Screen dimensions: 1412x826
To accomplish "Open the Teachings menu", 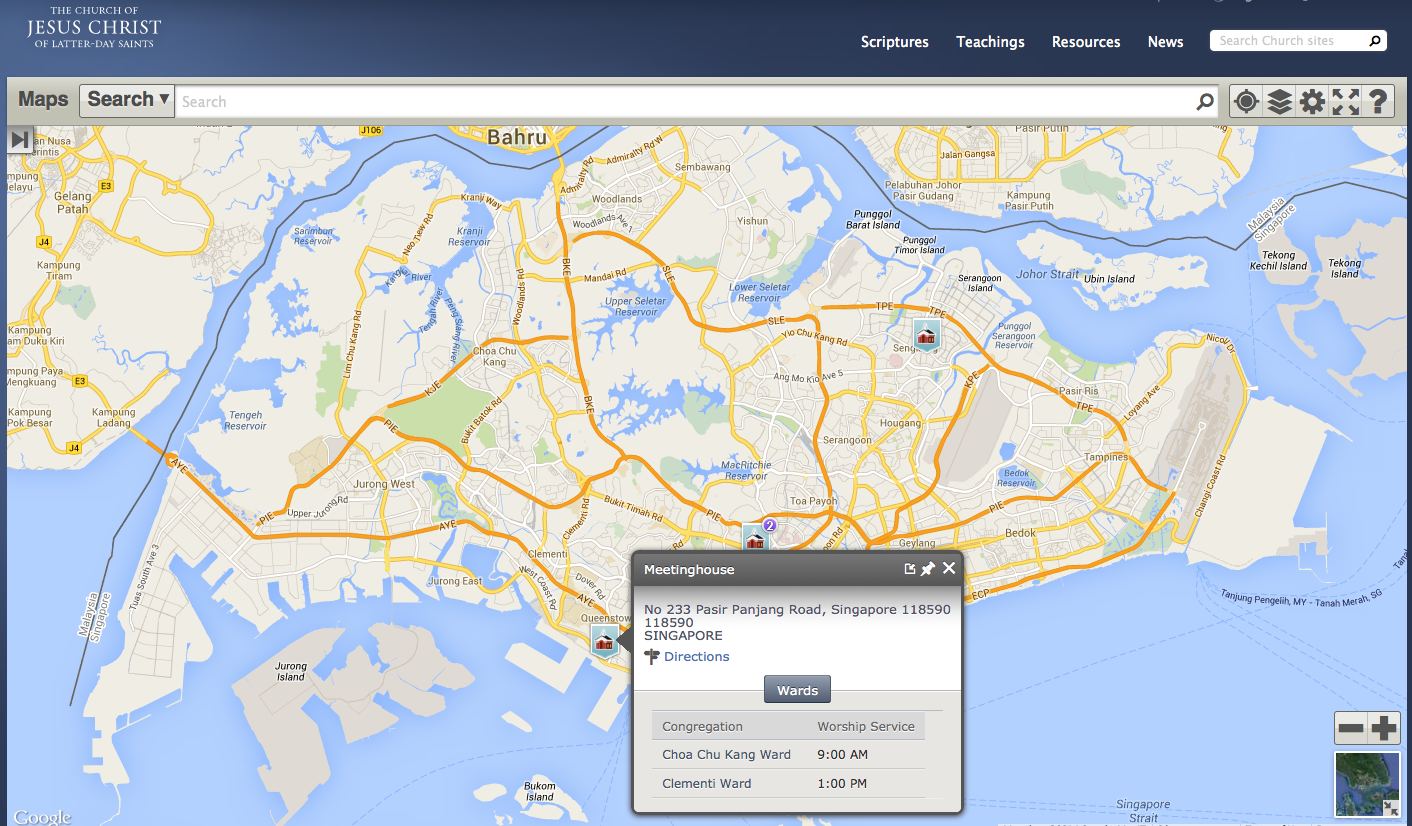I will pos(990,42).
